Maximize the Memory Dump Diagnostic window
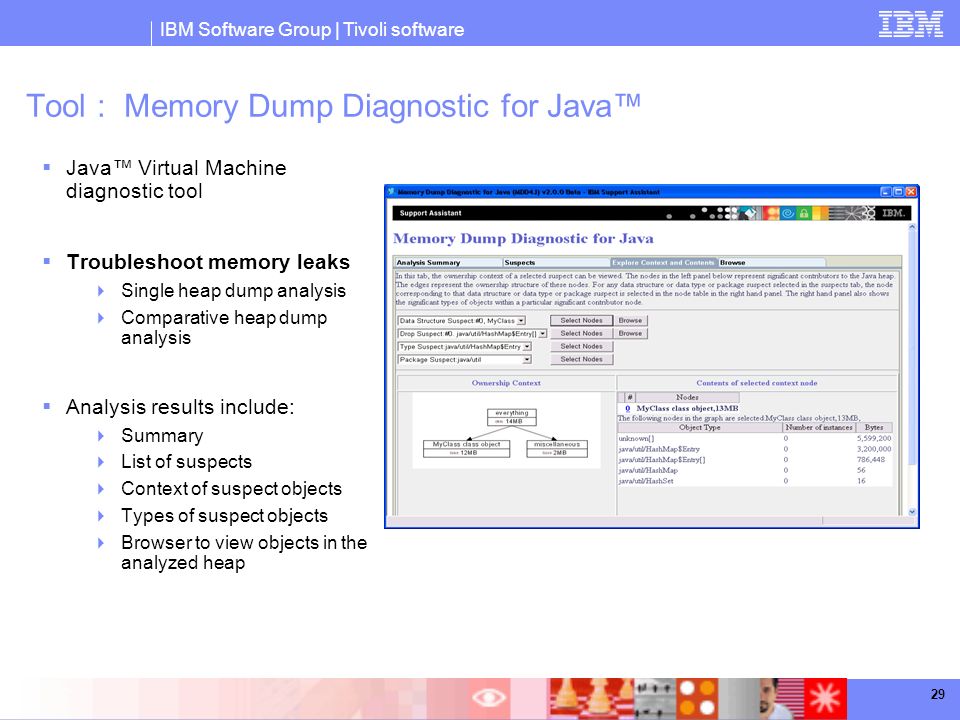This screenshot has height=720, width=960. click(898, 192)
